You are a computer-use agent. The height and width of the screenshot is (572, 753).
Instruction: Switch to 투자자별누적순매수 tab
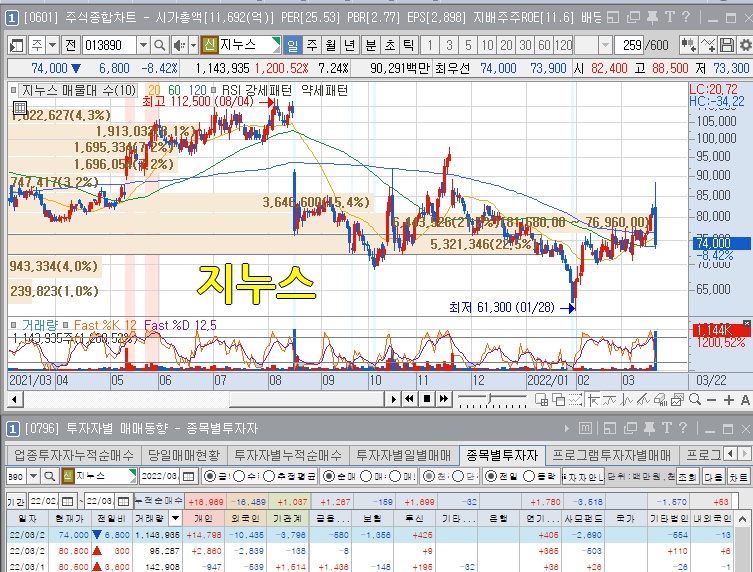pos(288,454)
